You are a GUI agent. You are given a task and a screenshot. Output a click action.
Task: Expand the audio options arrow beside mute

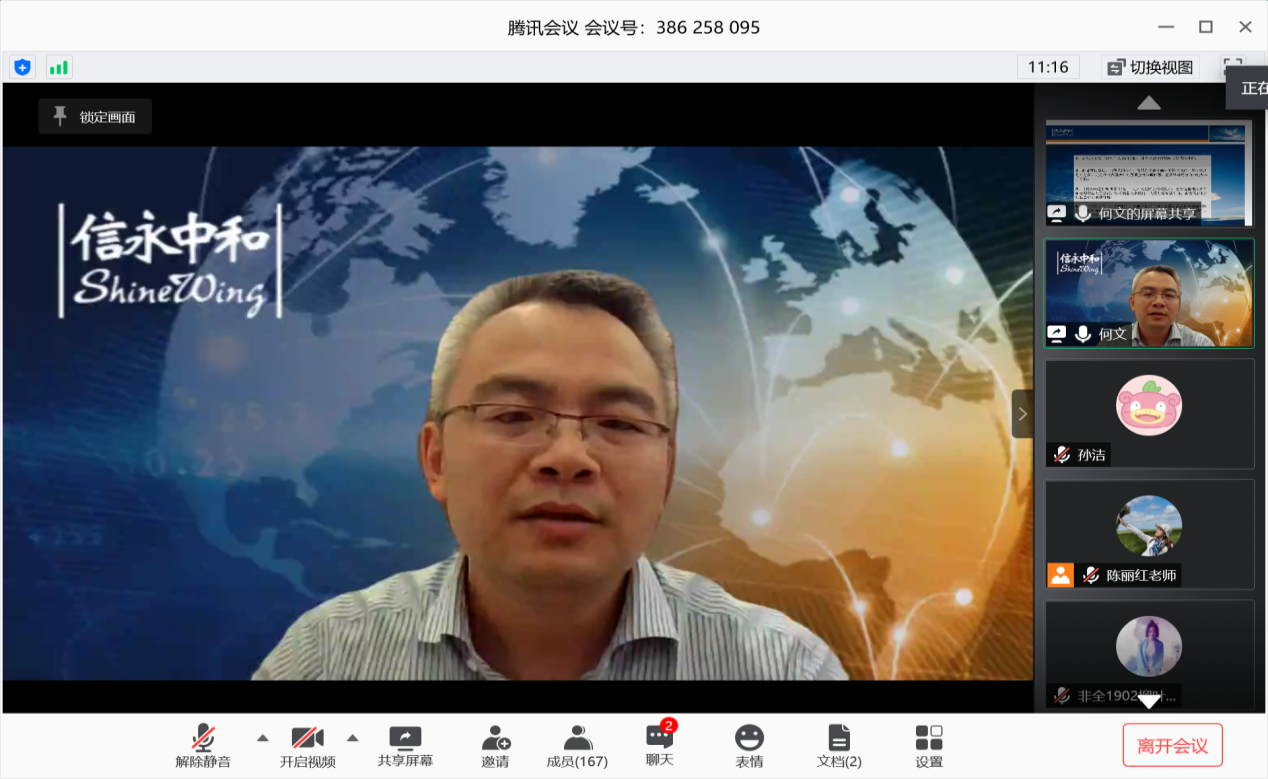(263, 738)
